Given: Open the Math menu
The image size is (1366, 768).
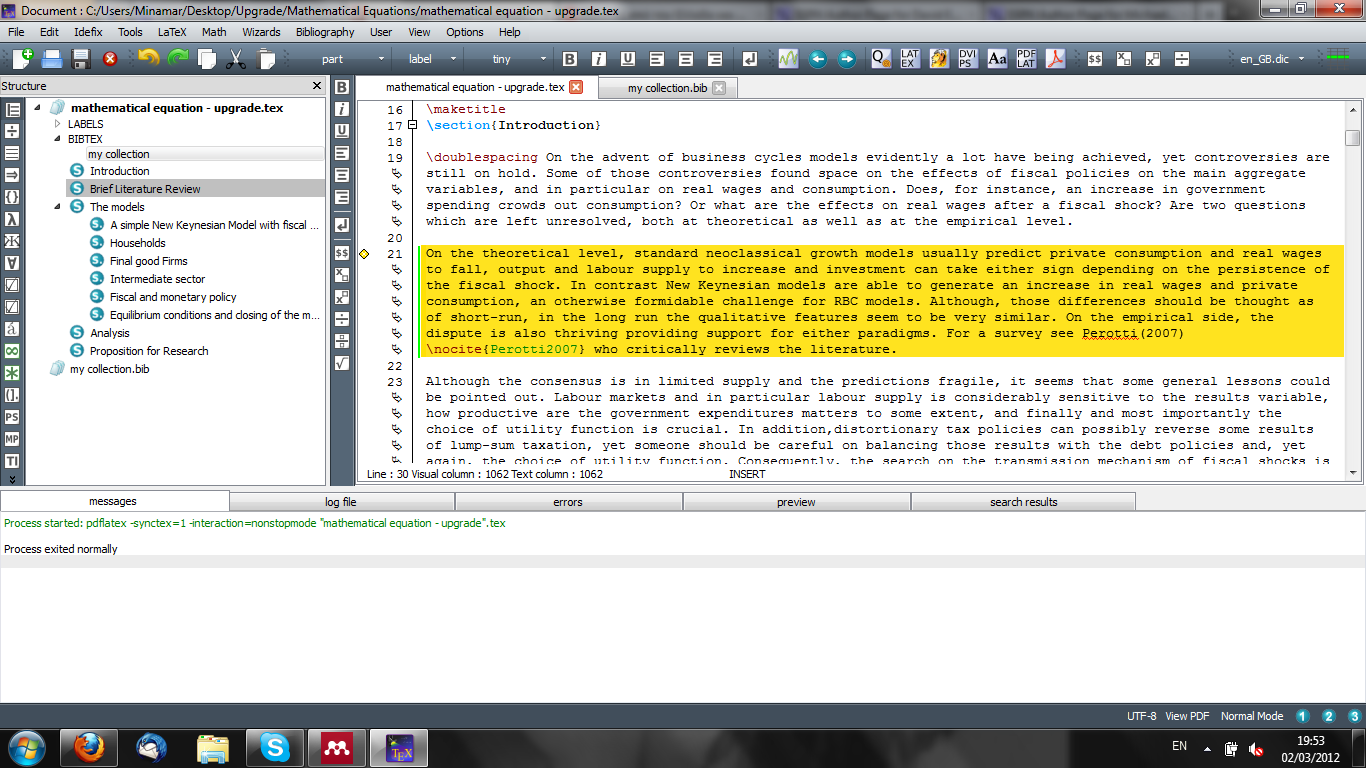Looking at the screenshot, I should pos(214,32).
